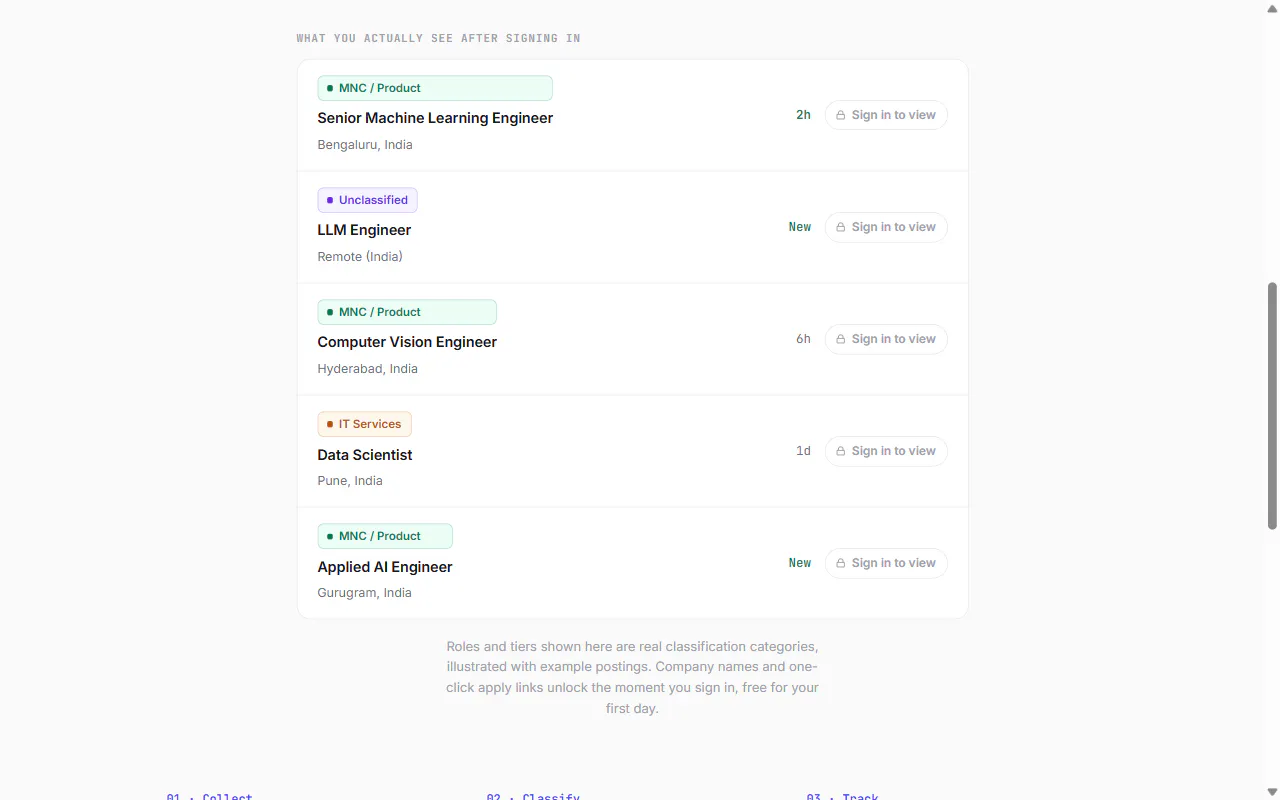Click lock icon in LLM Engineer row
Viewport: 1280px width, 800px height.
click(841, 227)
